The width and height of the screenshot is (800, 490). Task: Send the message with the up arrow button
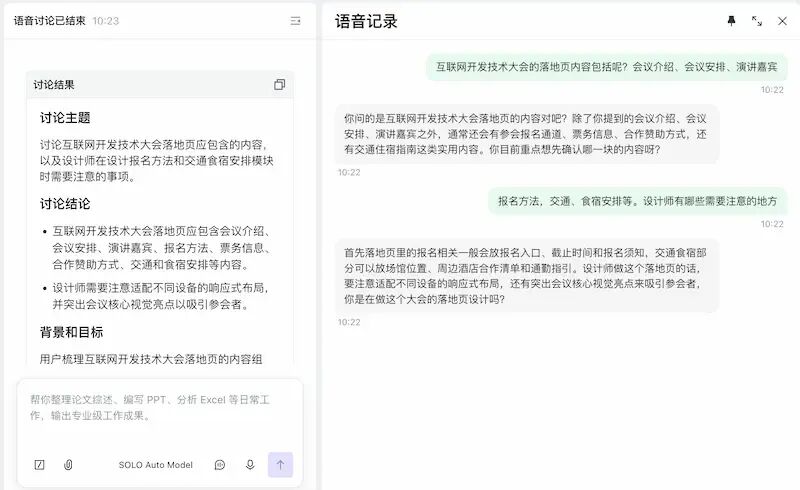pos(281,464)
